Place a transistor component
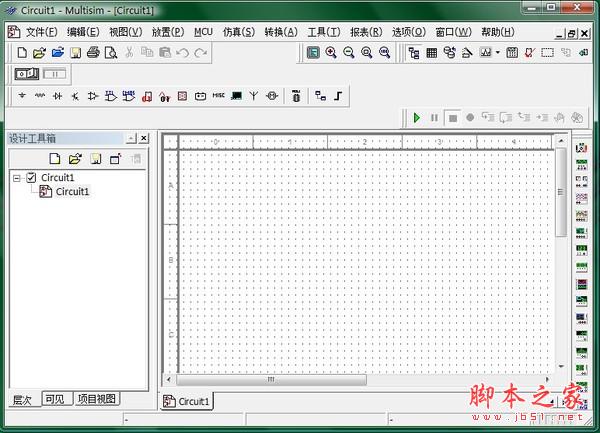 [x=75, y=96]
